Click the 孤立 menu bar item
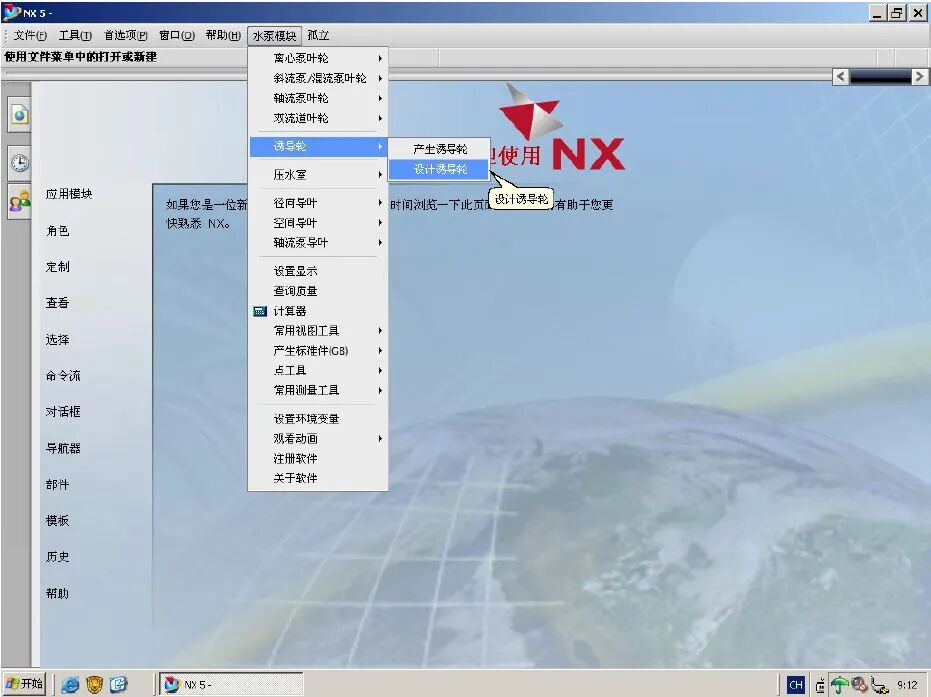The height and width of the screenshot is (697, 931). click(318, 36)
